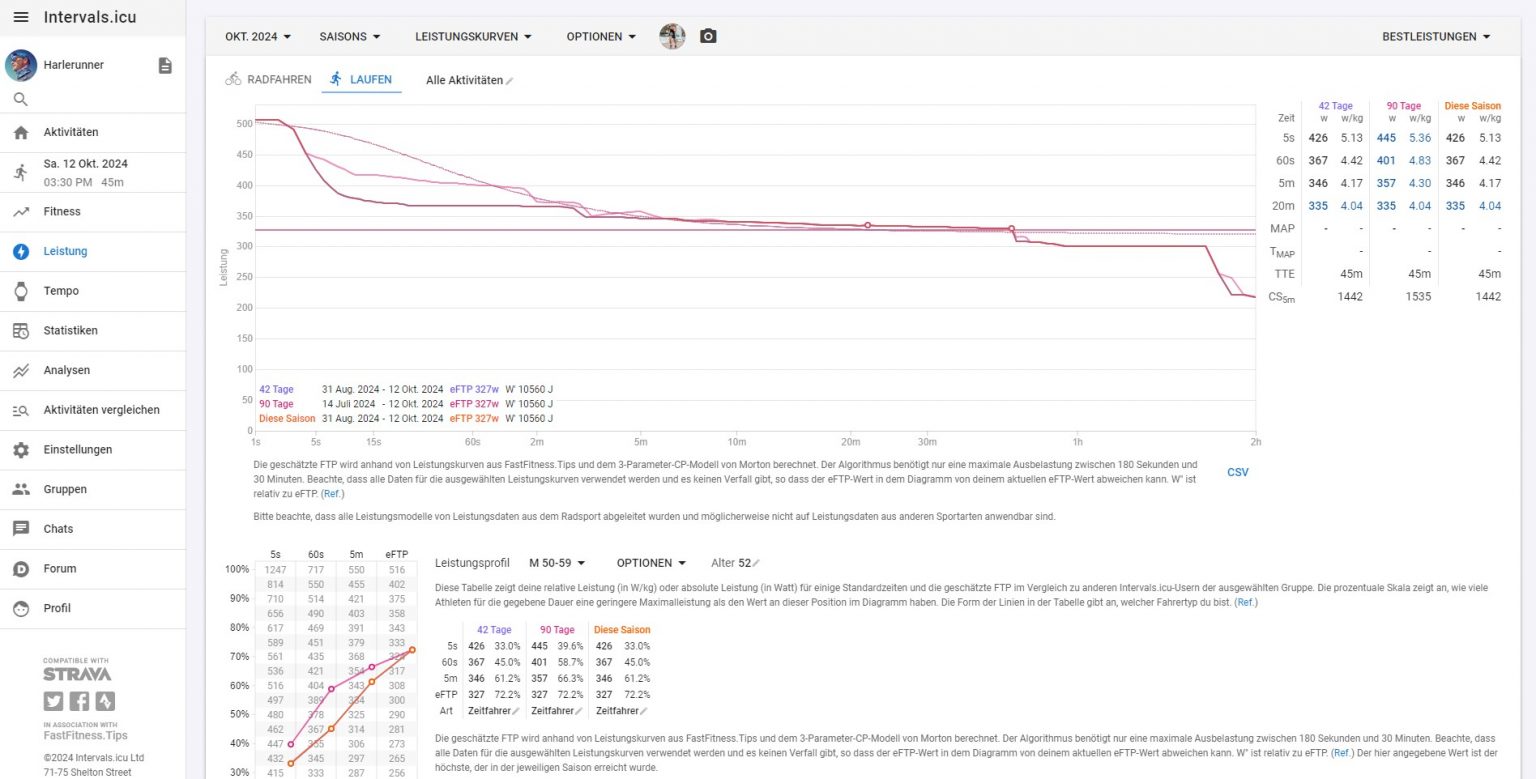Open Statistiken via its grid icon
This screenshot has height=779, width=1536.
23,330
